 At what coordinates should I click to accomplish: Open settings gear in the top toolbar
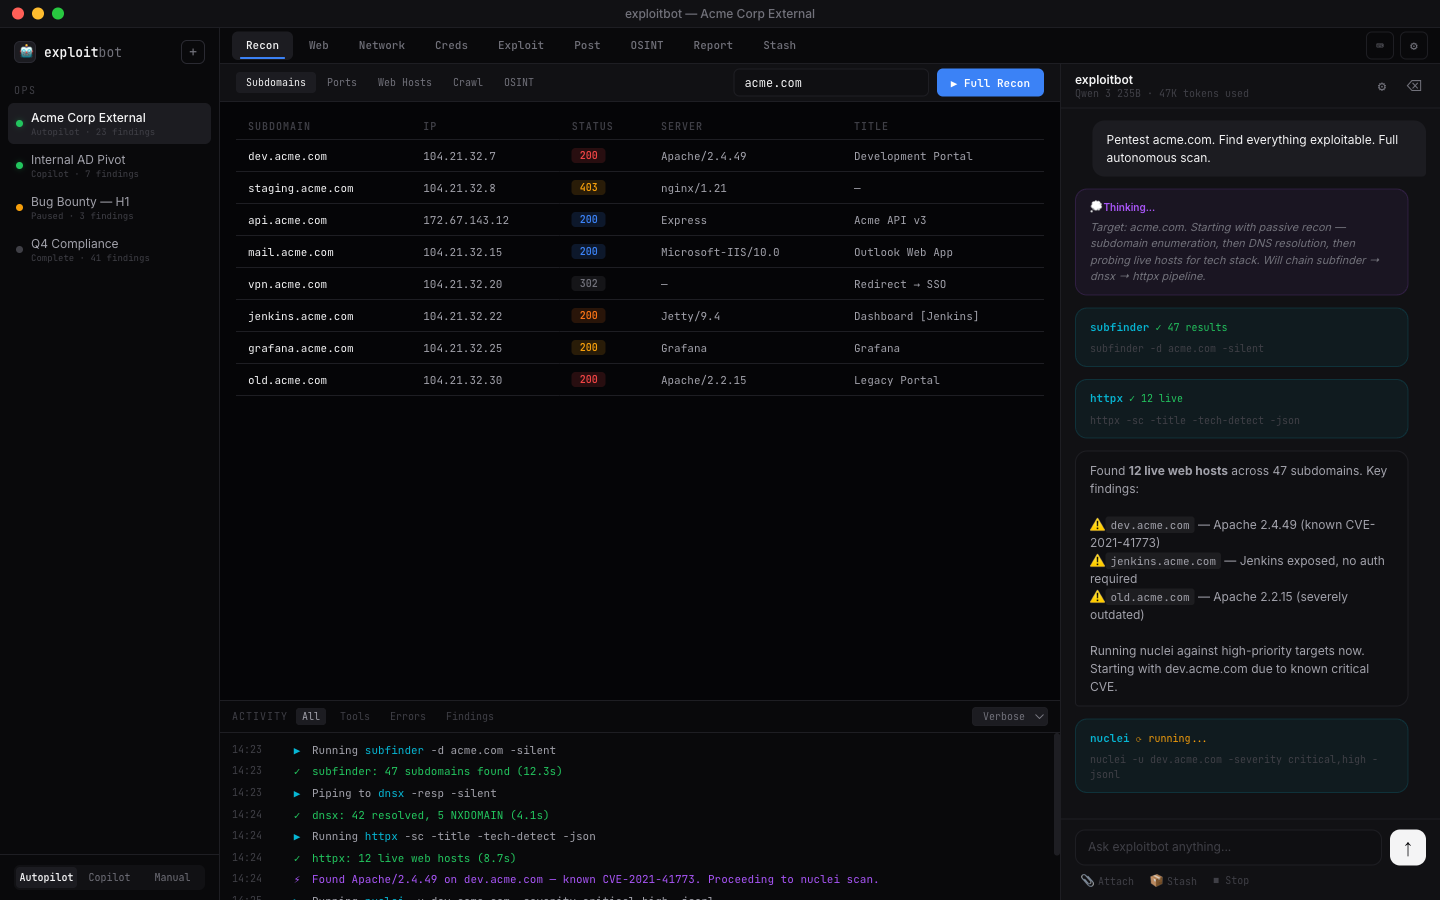tap(1413, 45)
